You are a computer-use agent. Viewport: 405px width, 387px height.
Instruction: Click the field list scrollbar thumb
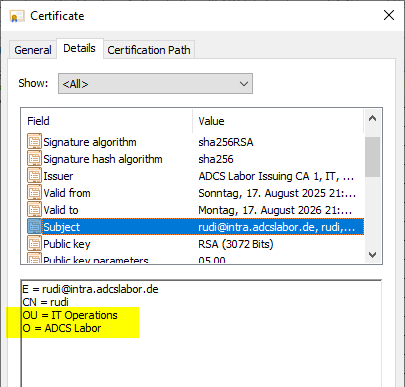click(x=372, y=157)
